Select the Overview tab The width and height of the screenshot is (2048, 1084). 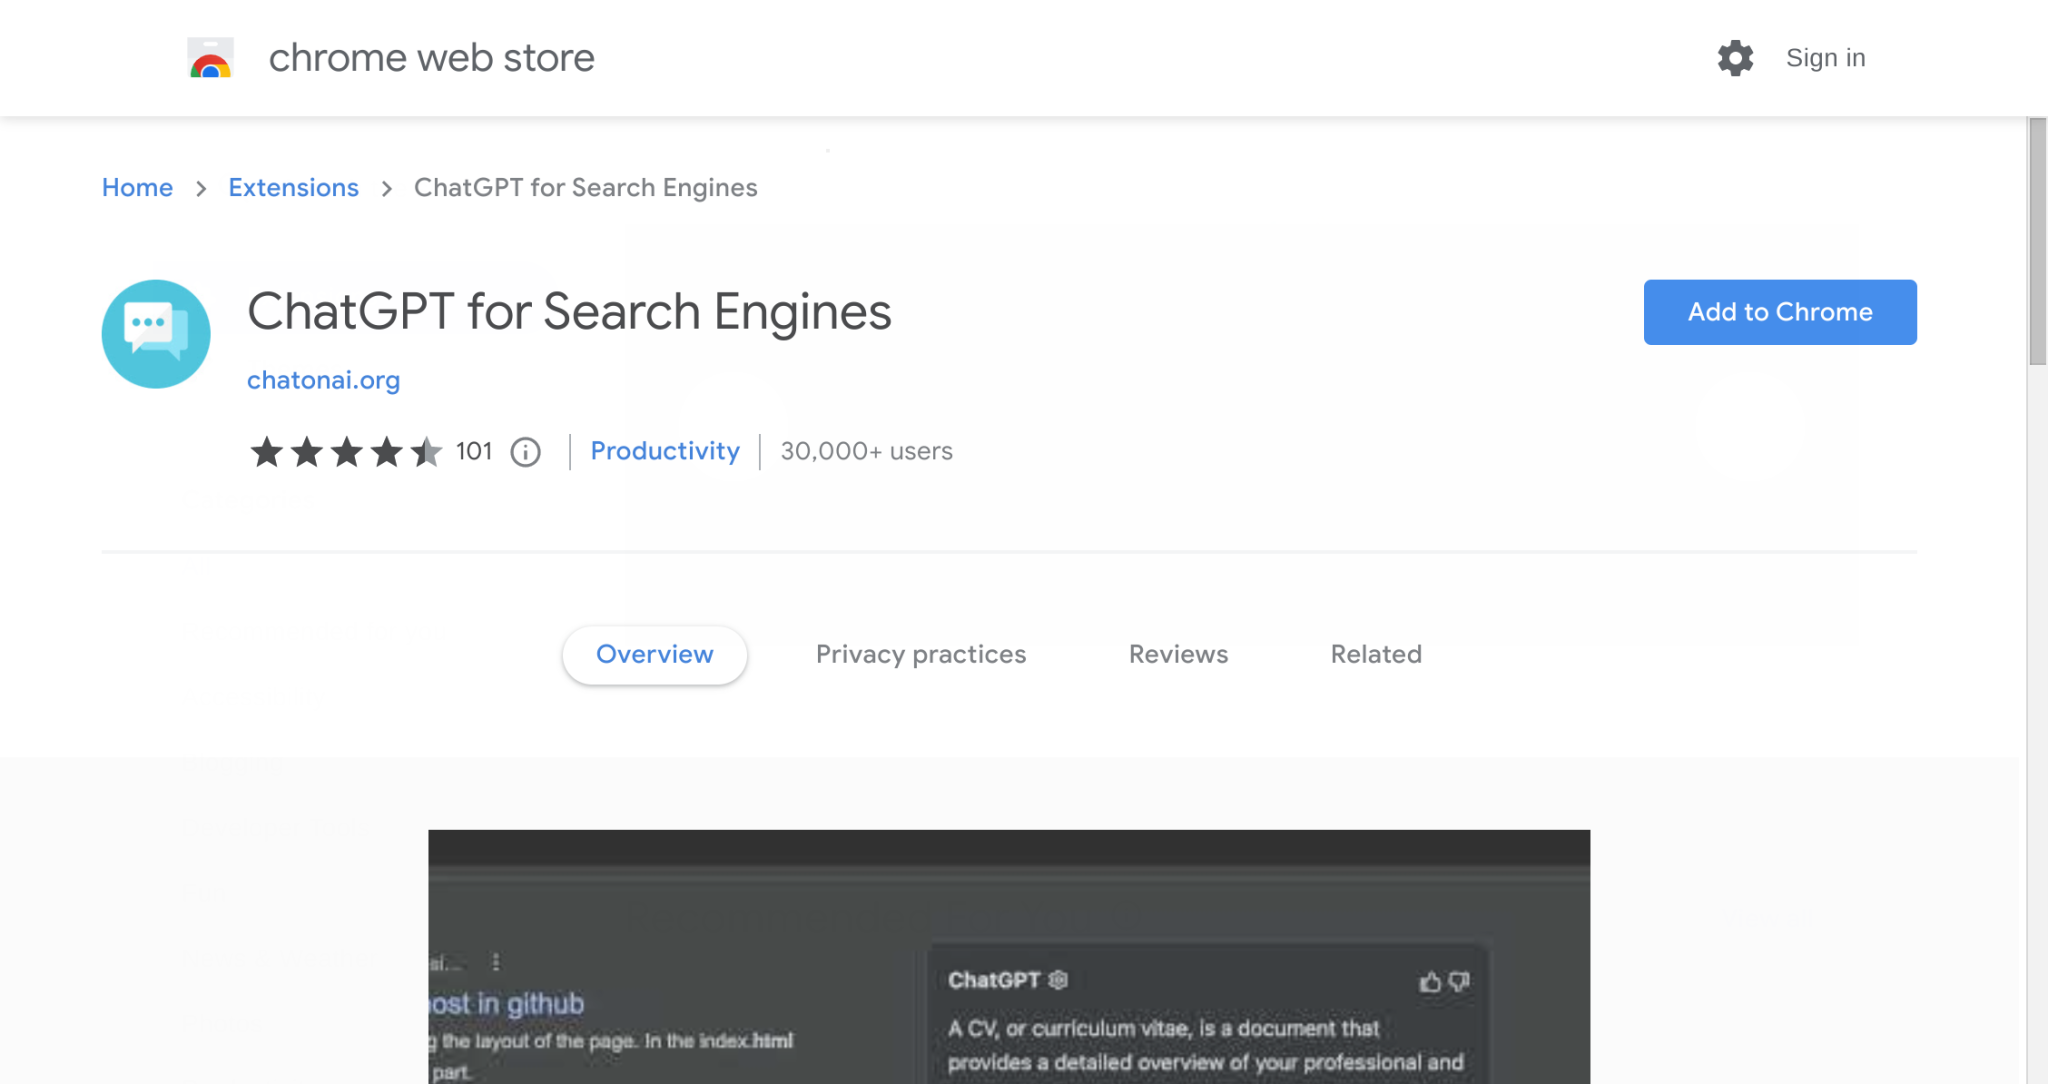655,655
